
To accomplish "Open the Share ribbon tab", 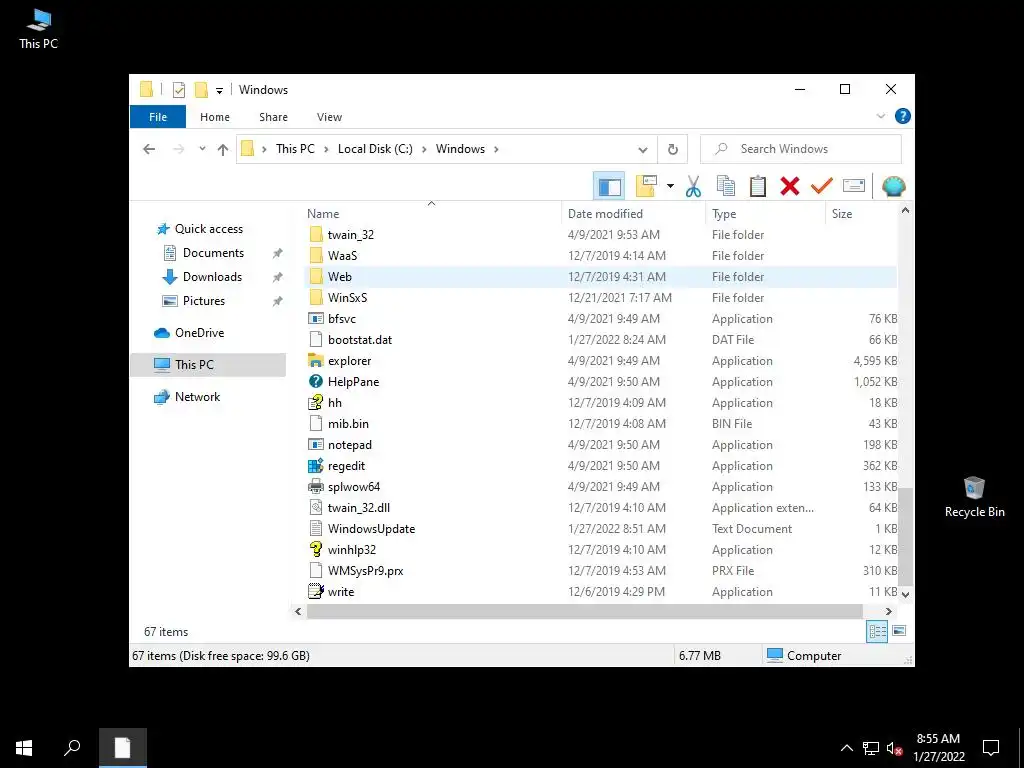I will tap(273, 117).
